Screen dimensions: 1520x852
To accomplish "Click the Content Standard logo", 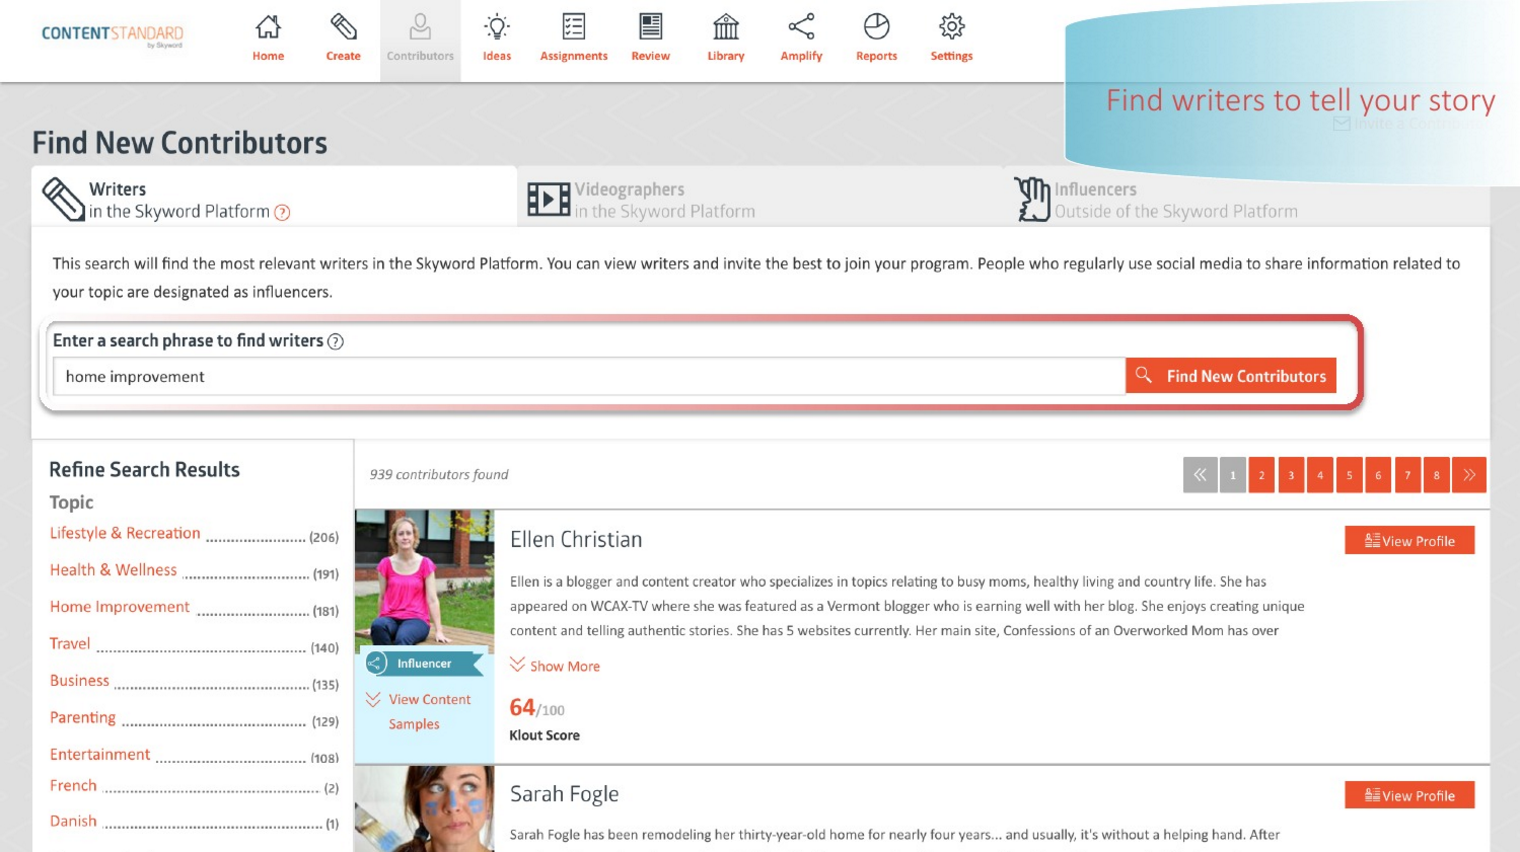I will 112,35.
